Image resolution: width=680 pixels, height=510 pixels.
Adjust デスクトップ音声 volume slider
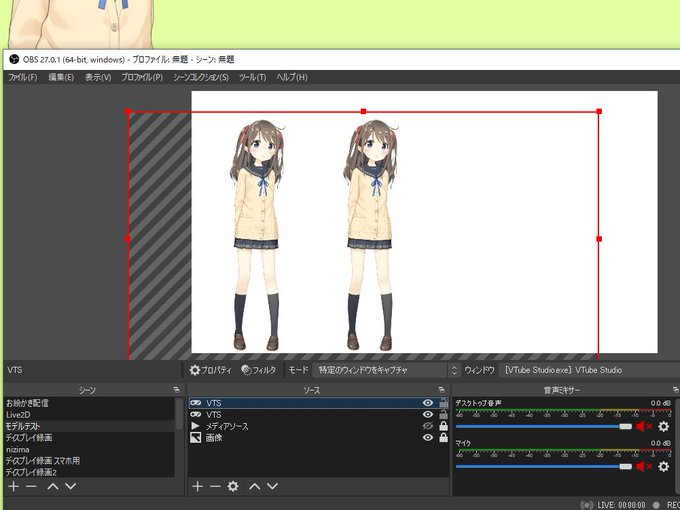(x=544, y=427)
